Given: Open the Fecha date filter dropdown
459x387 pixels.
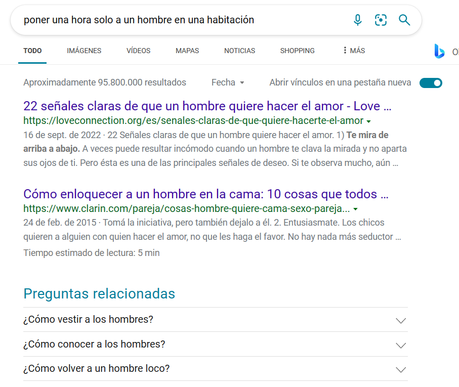Looking at the screenshot, I should 228,82.
